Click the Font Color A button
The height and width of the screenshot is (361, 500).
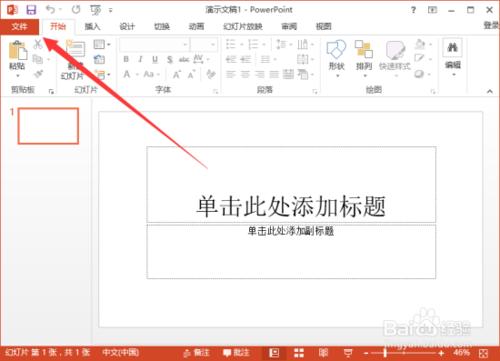pyautogui.click(x=127, y=74)
